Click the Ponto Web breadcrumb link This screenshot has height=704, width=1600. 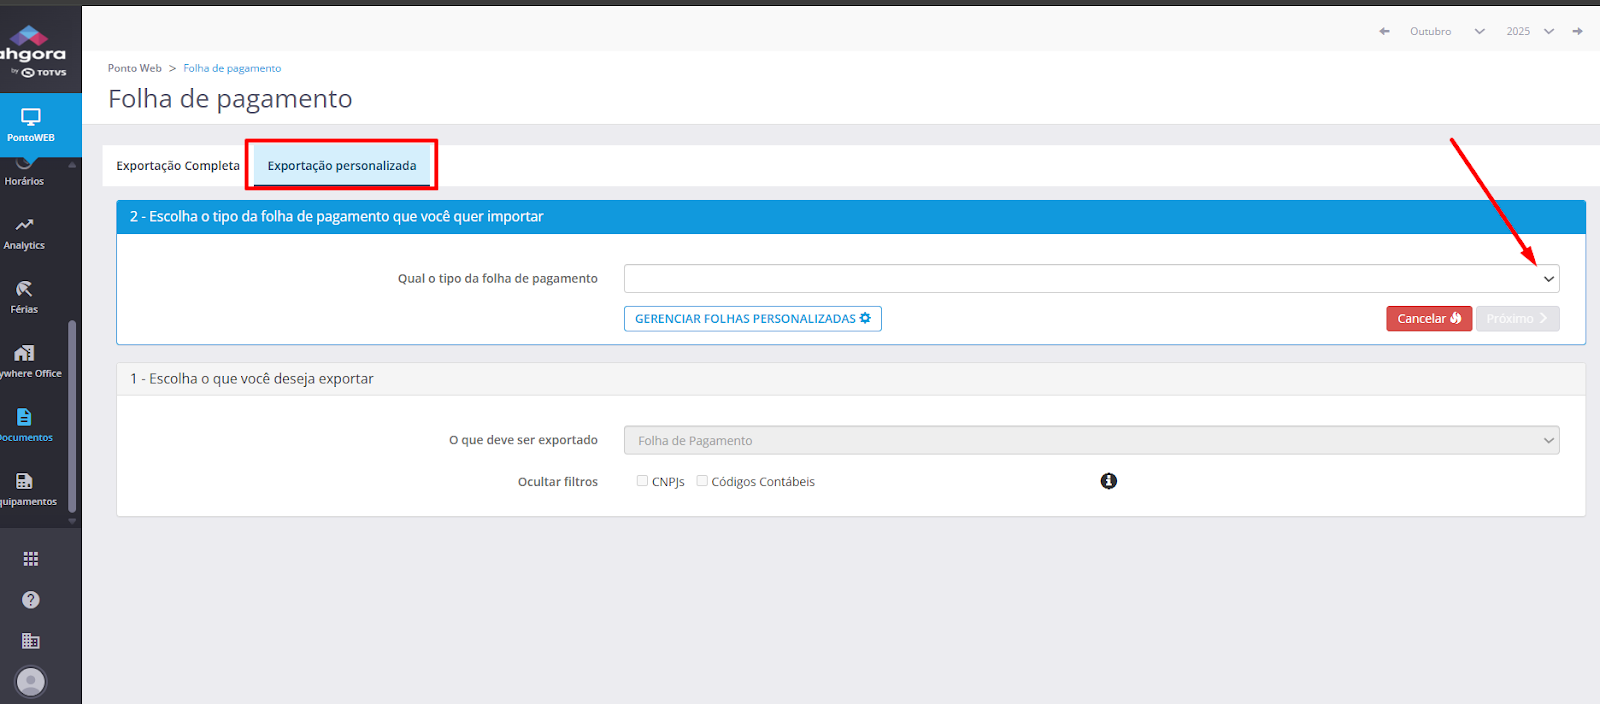click(x=135, y=68)
